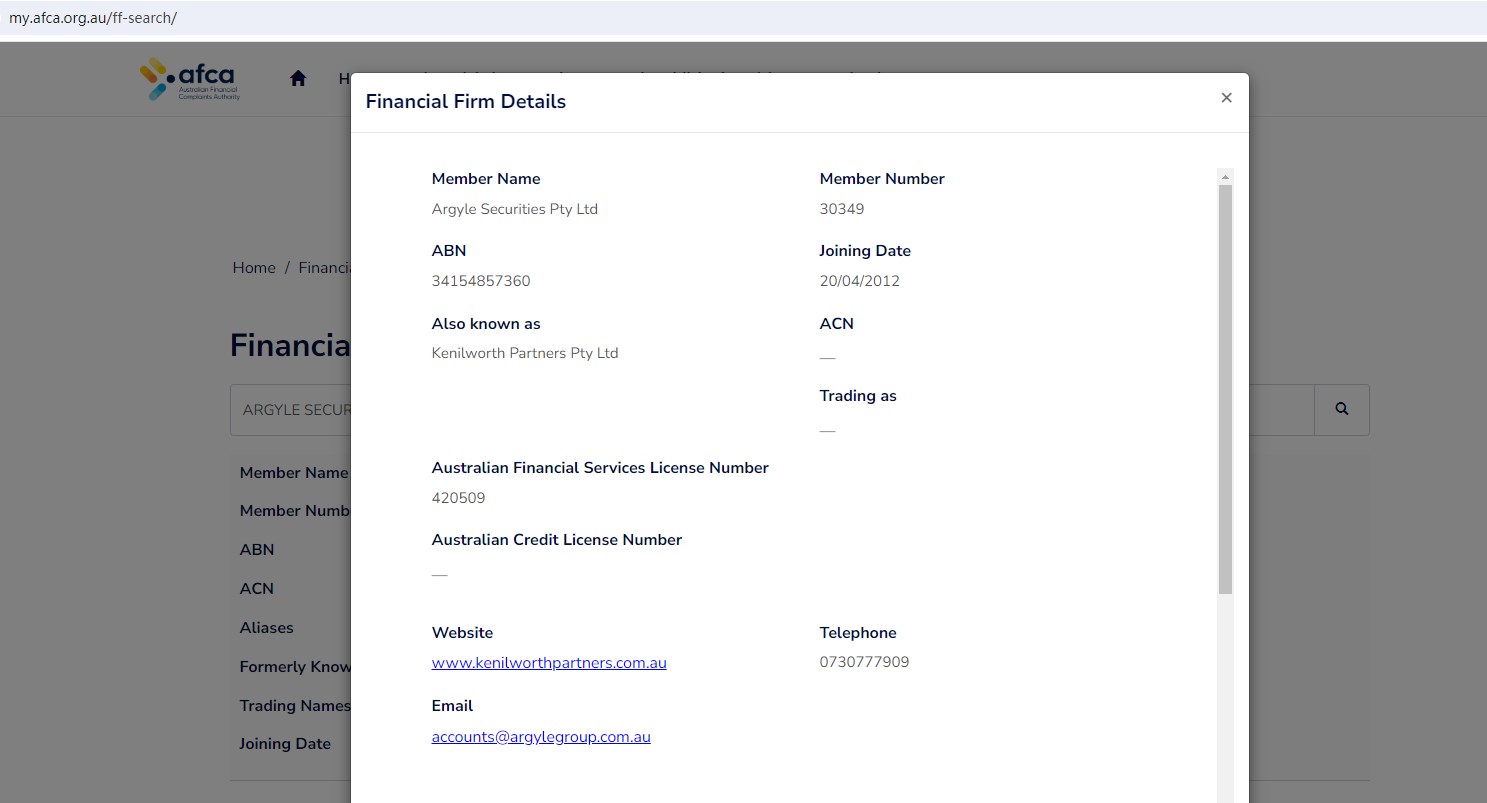This screenshot has height=803, width=1487.
Task: Close the Financial Firm Details dialog
Action: [1226, 98]
